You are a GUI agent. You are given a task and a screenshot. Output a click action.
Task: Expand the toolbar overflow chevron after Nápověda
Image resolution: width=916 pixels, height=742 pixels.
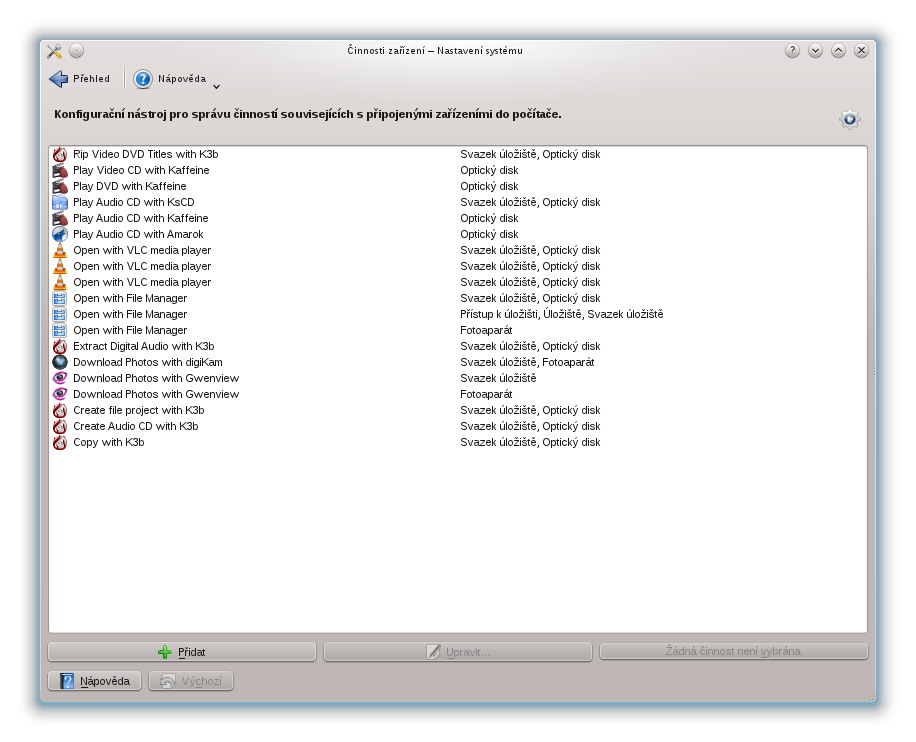pyautogui.click(x=216, y=86)
